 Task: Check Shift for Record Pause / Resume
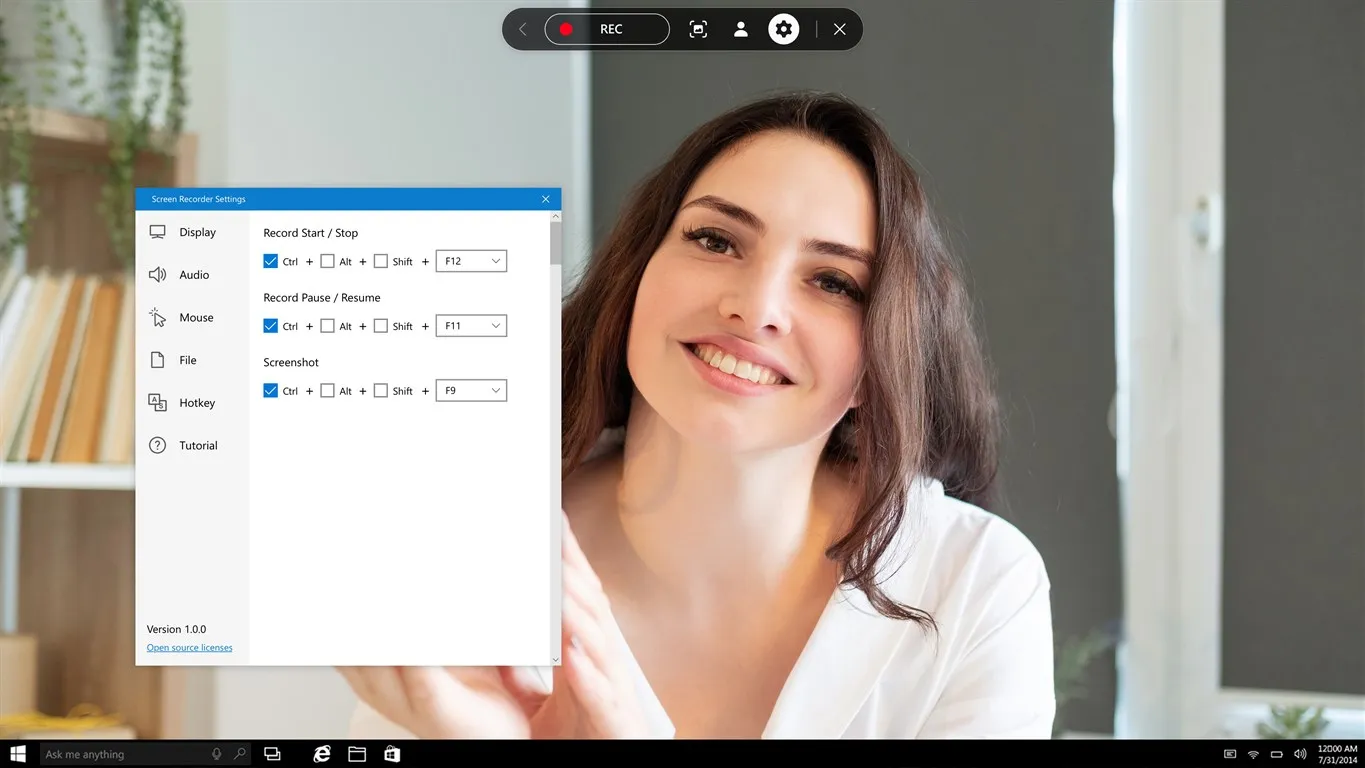point(381,325)
